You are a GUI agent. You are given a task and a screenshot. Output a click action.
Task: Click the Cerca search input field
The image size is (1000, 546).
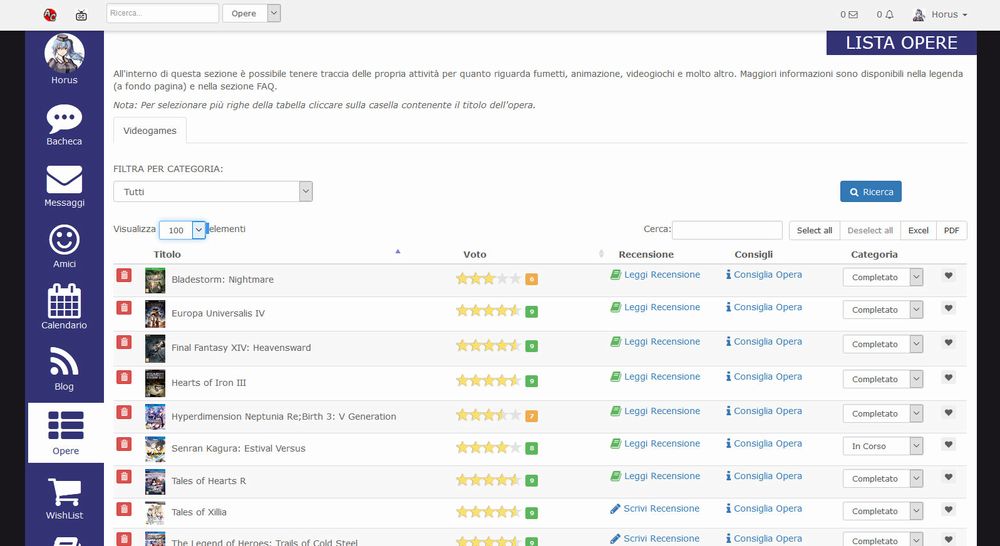[727, 230]
